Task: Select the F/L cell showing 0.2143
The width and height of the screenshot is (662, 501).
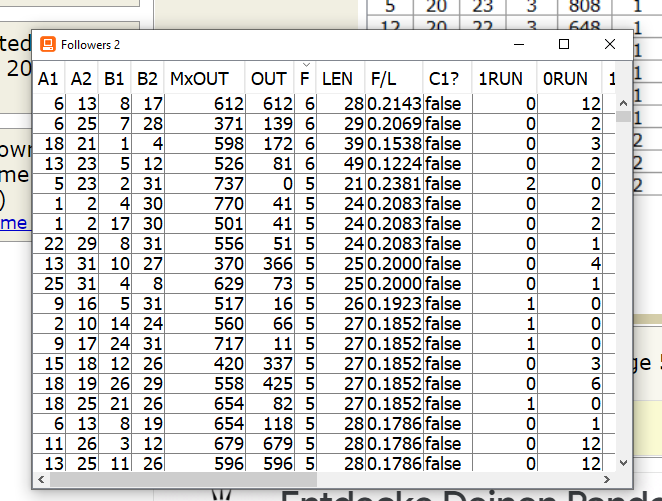Action: (394, 104)
